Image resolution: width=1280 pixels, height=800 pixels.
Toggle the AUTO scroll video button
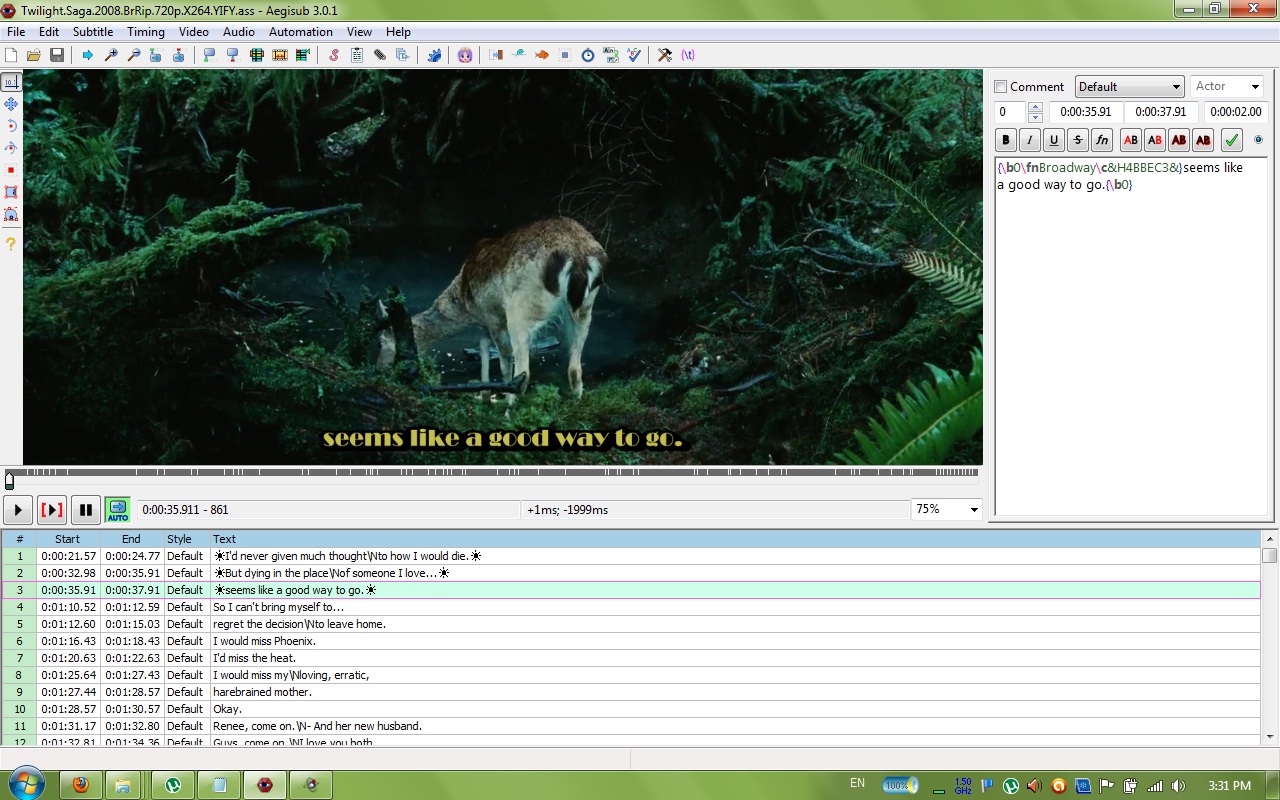pos(118,510)
